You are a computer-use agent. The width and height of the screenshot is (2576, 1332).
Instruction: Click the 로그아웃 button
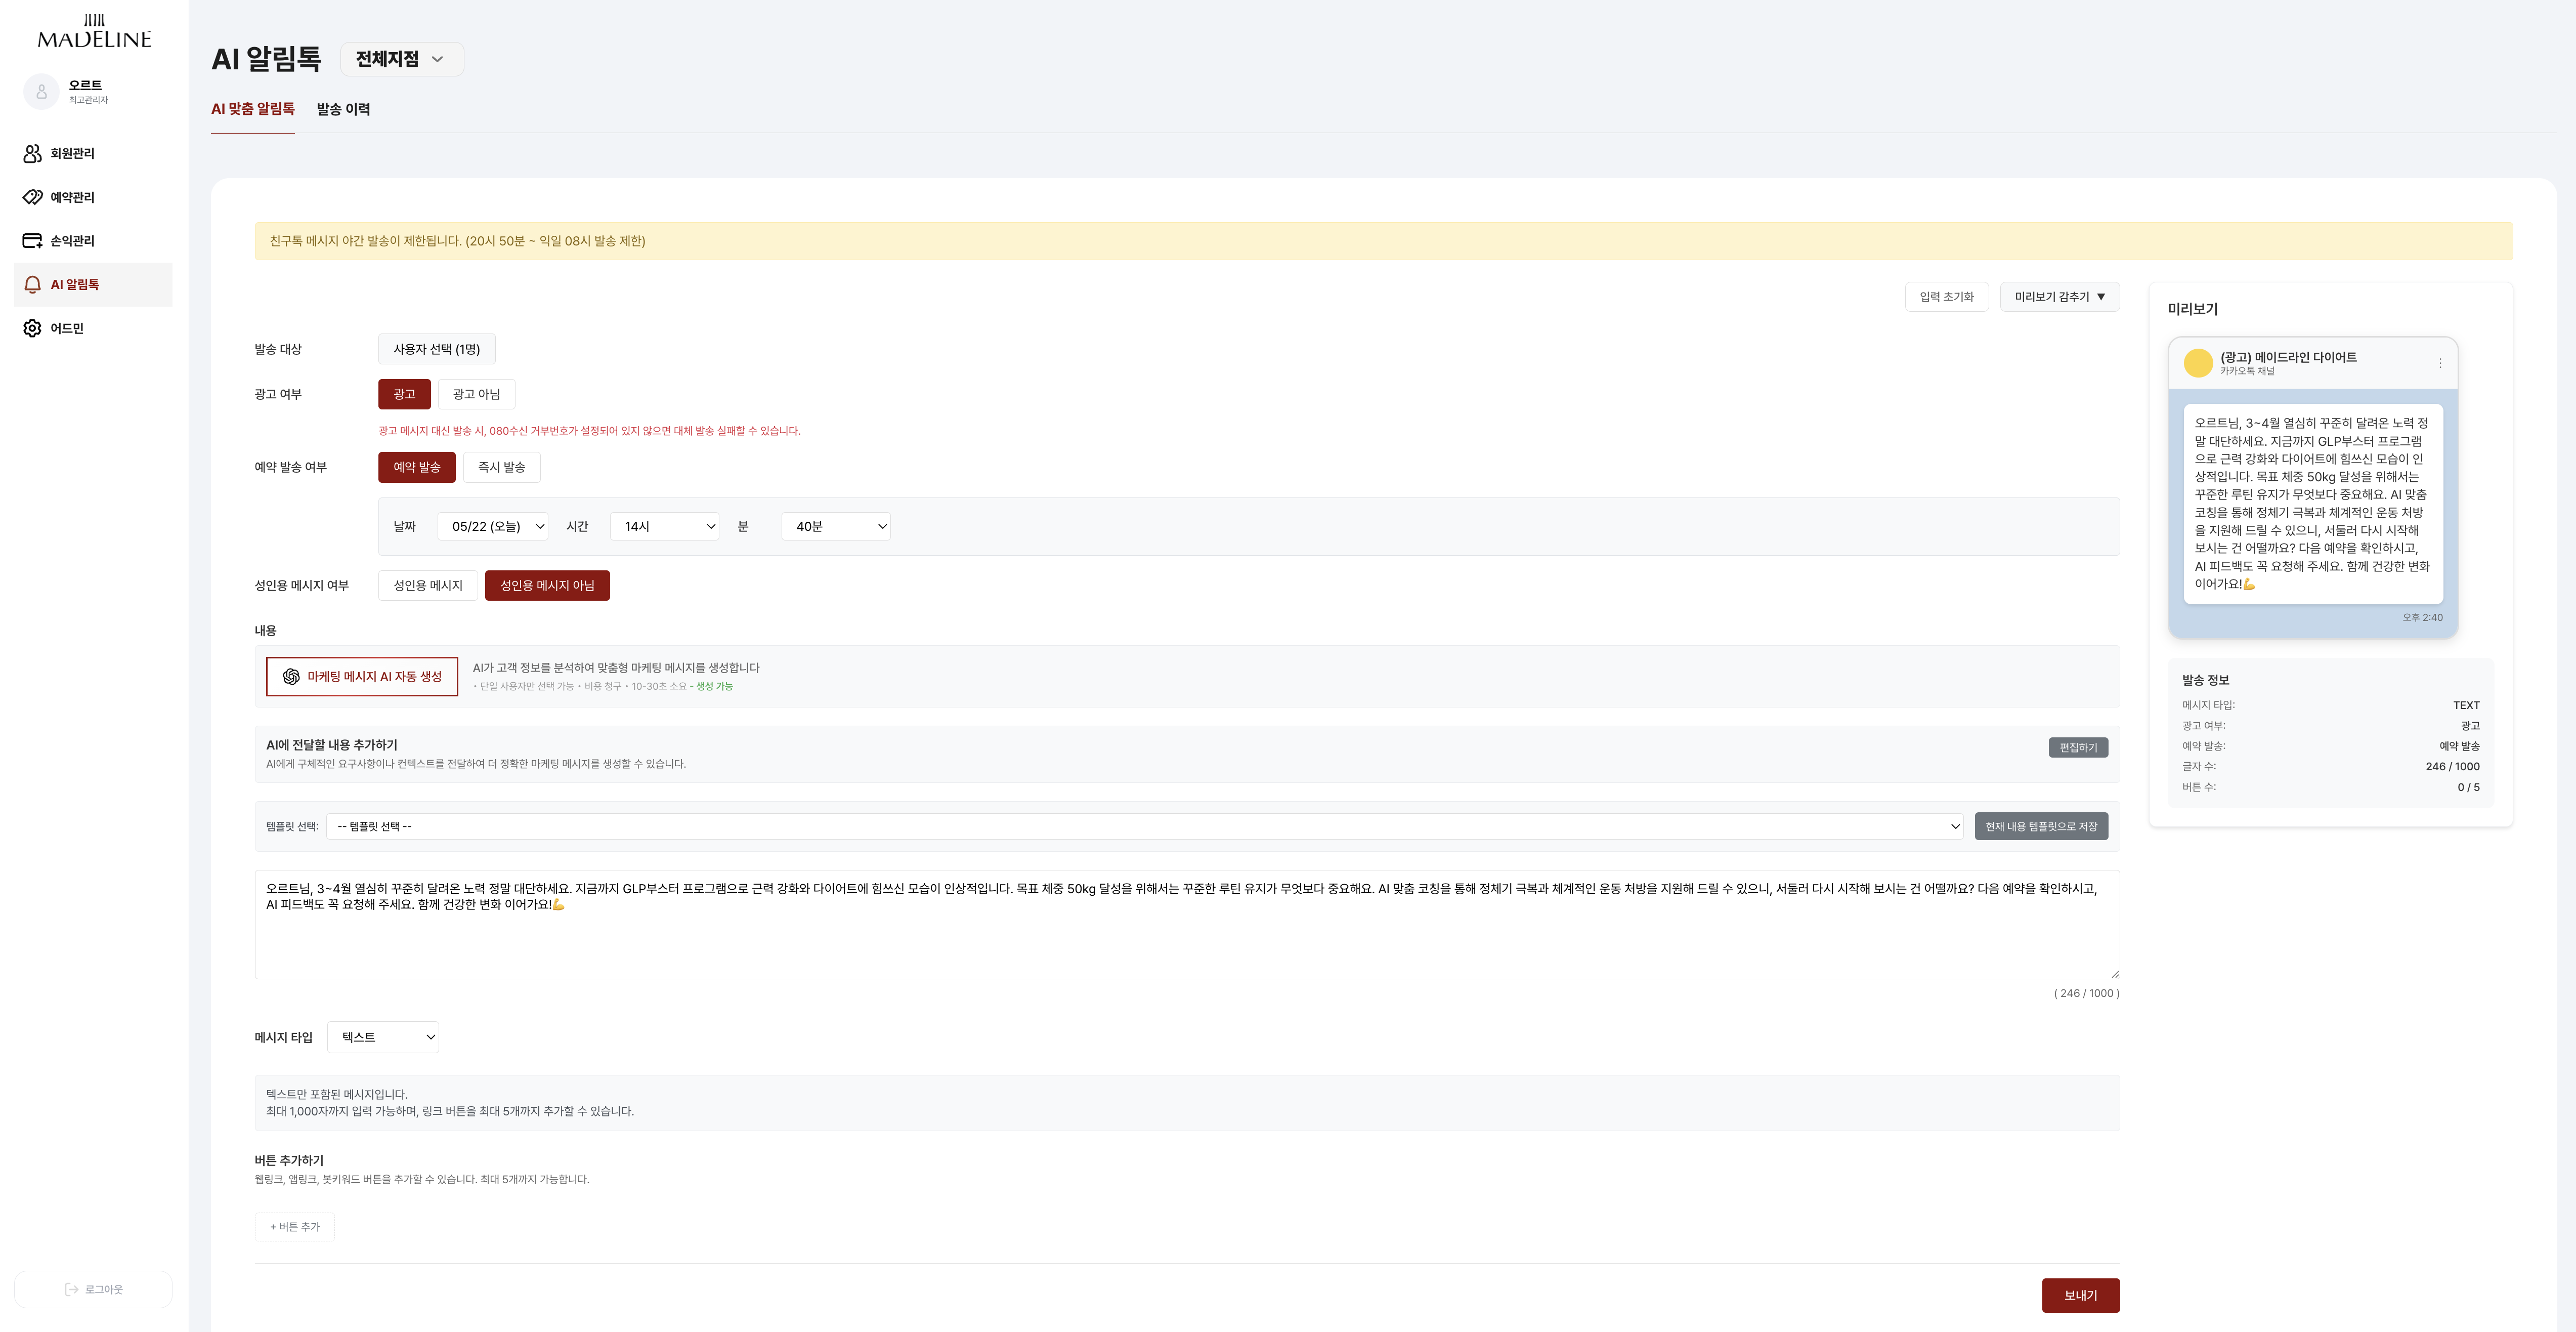pos(93,1290)
